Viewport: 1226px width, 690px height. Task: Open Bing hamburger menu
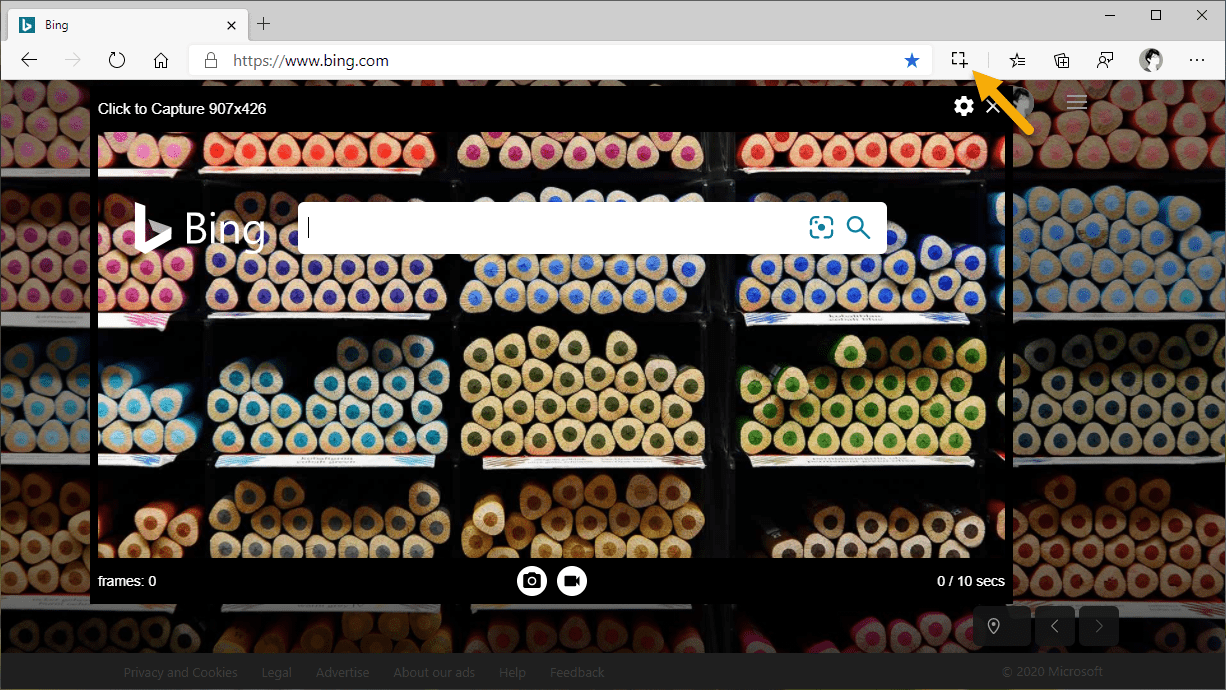coord(1076,103)
